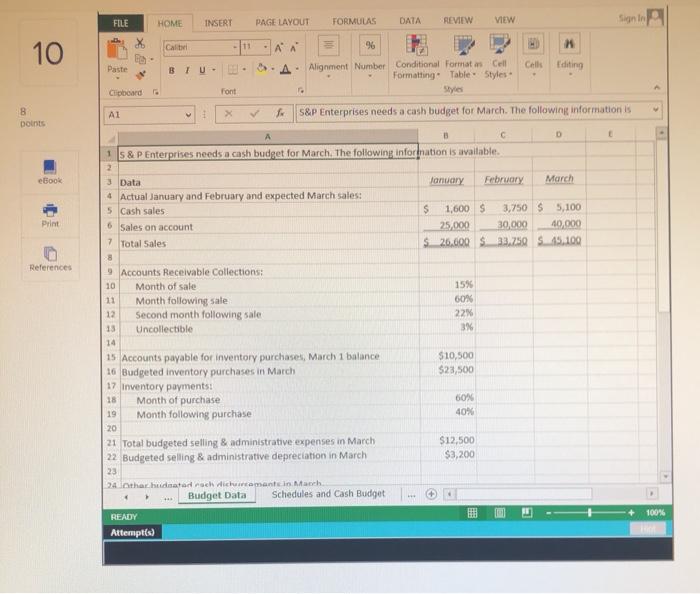The image size is (700, 594).
Task: Open the Calibri font name dropdown
Action: [x=235, y=47]
